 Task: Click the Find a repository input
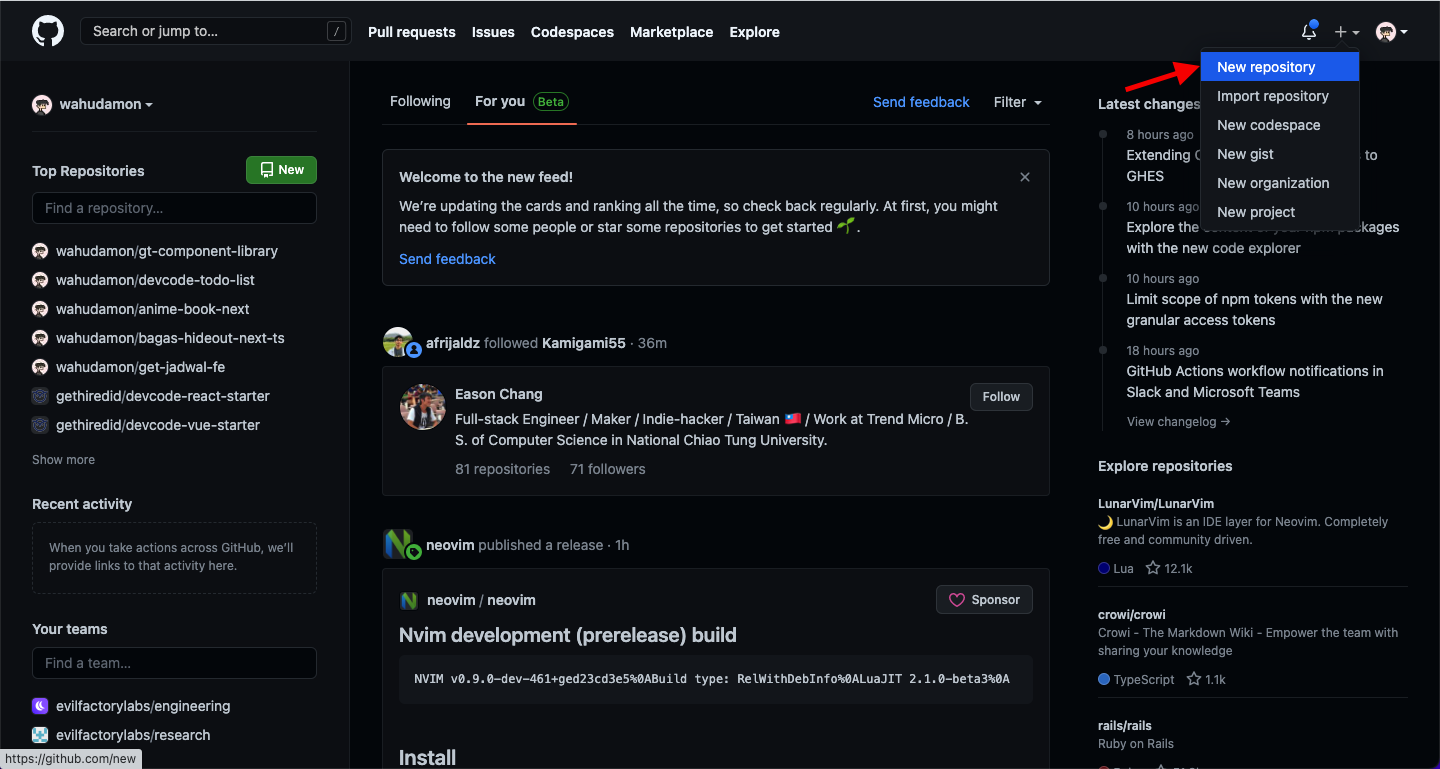[x=174, y=208]
